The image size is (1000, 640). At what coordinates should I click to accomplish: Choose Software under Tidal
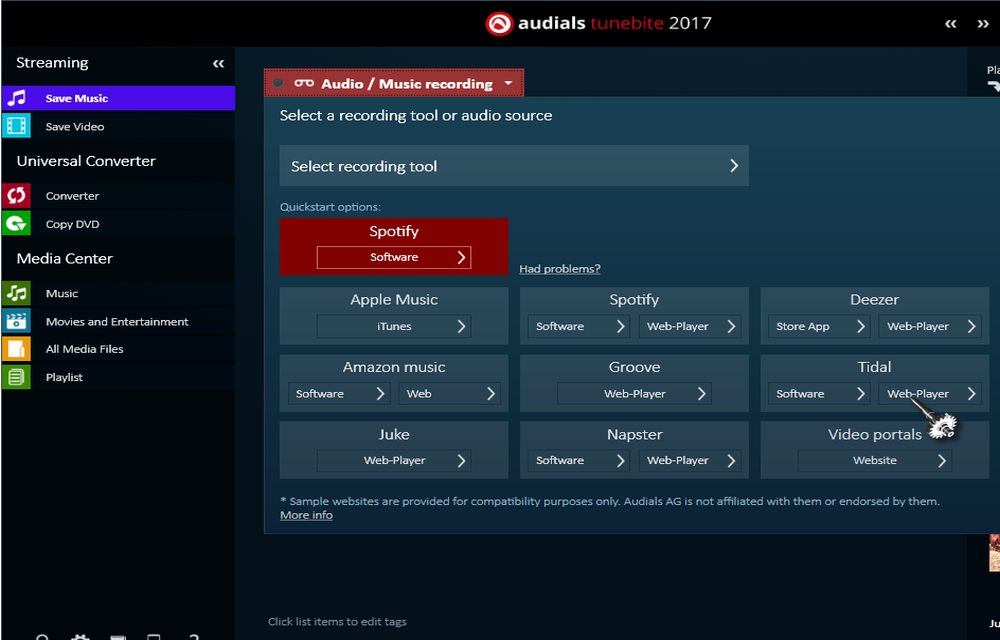click(x=819, y=393)
